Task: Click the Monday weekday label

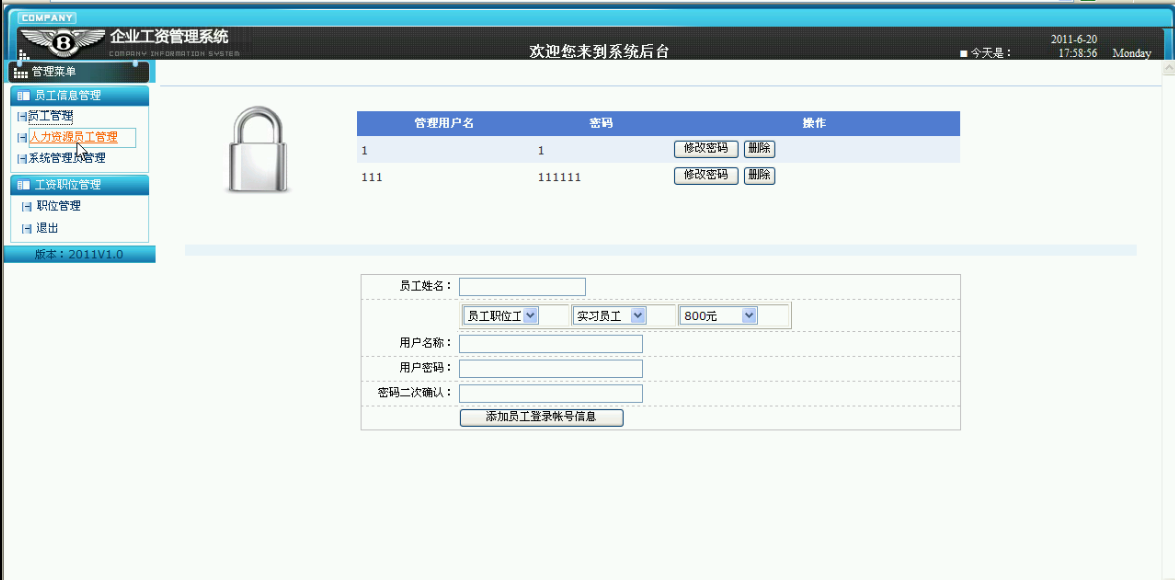Action: coord(1132,53)
